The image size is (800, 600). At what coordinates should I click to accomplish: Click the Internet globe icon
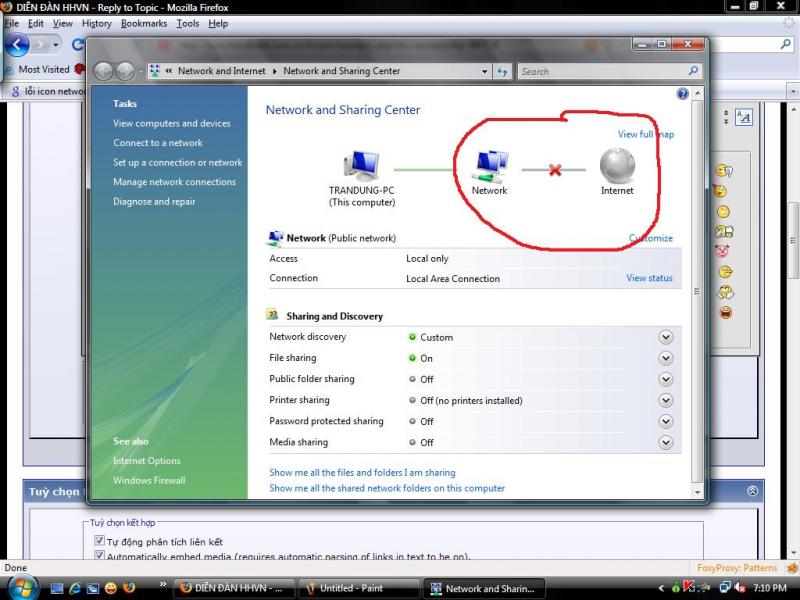617,165
